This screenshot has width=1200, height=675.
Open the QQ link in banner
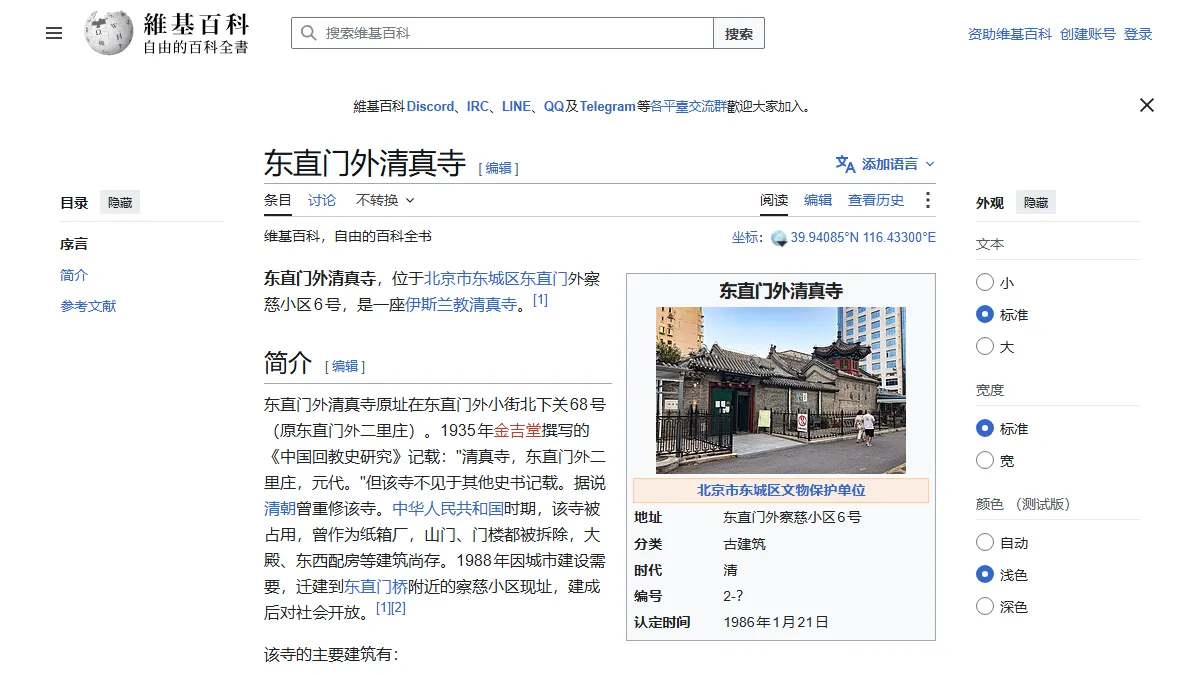[x=554, y=106]
